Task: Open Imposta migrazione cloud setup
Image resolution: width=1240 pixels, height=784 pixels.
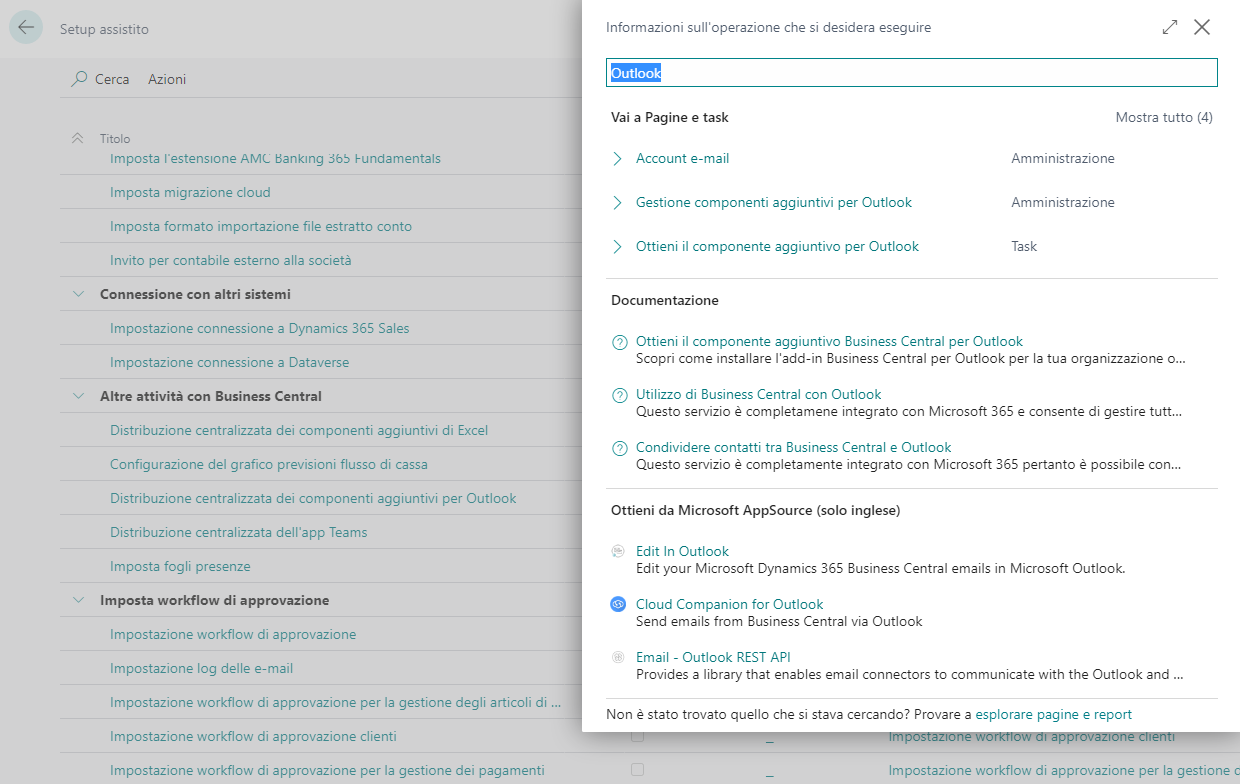Action: 190,192
